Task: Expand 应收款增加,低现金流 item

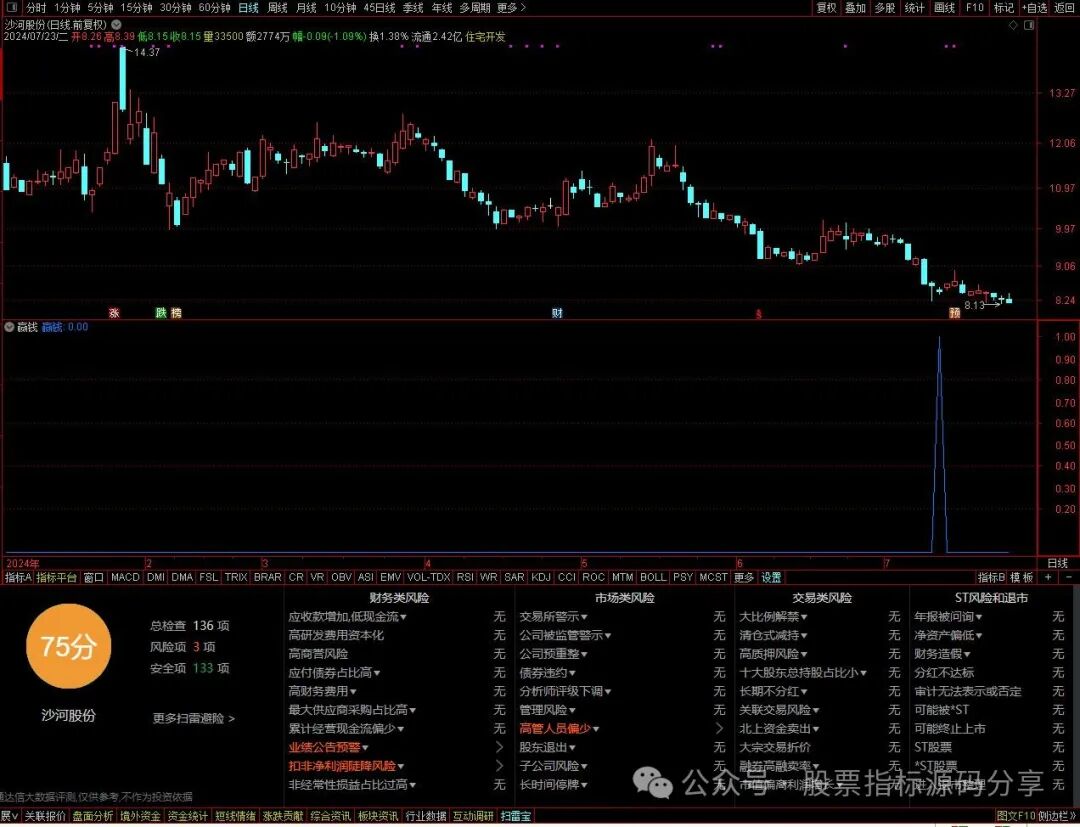Action: (x=347, y=616)
